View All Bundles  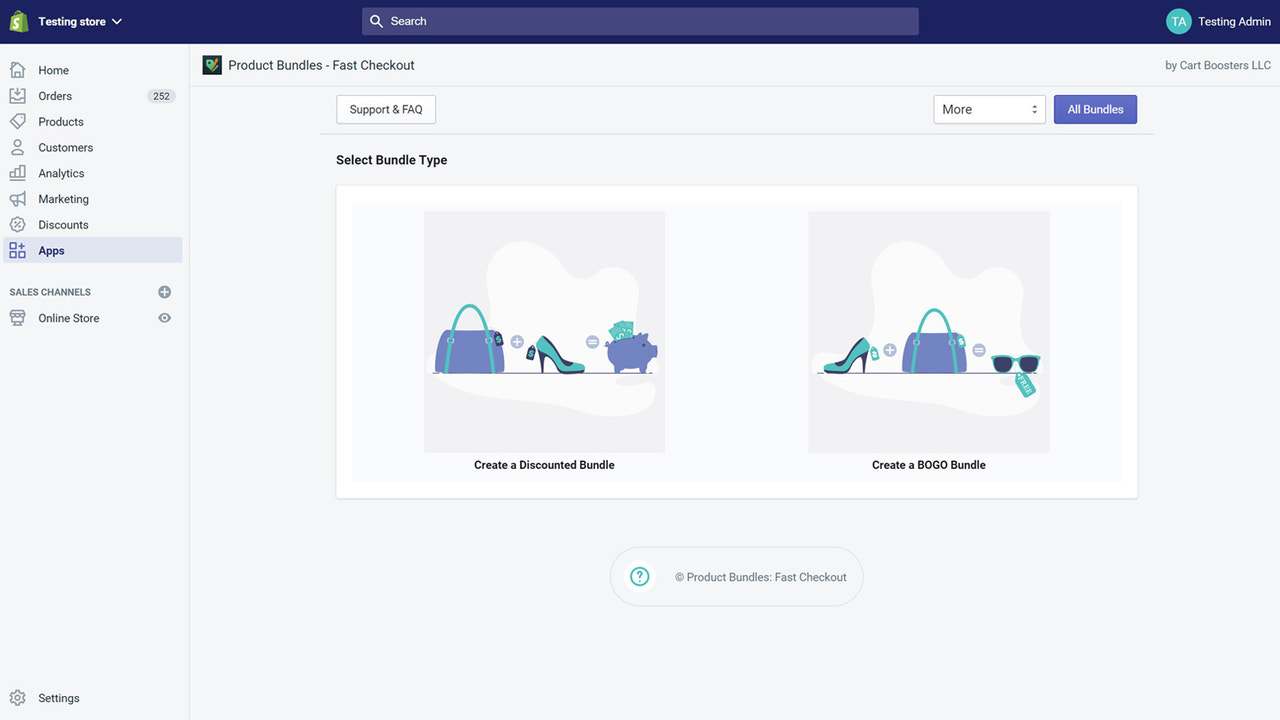pos(1095,109)
